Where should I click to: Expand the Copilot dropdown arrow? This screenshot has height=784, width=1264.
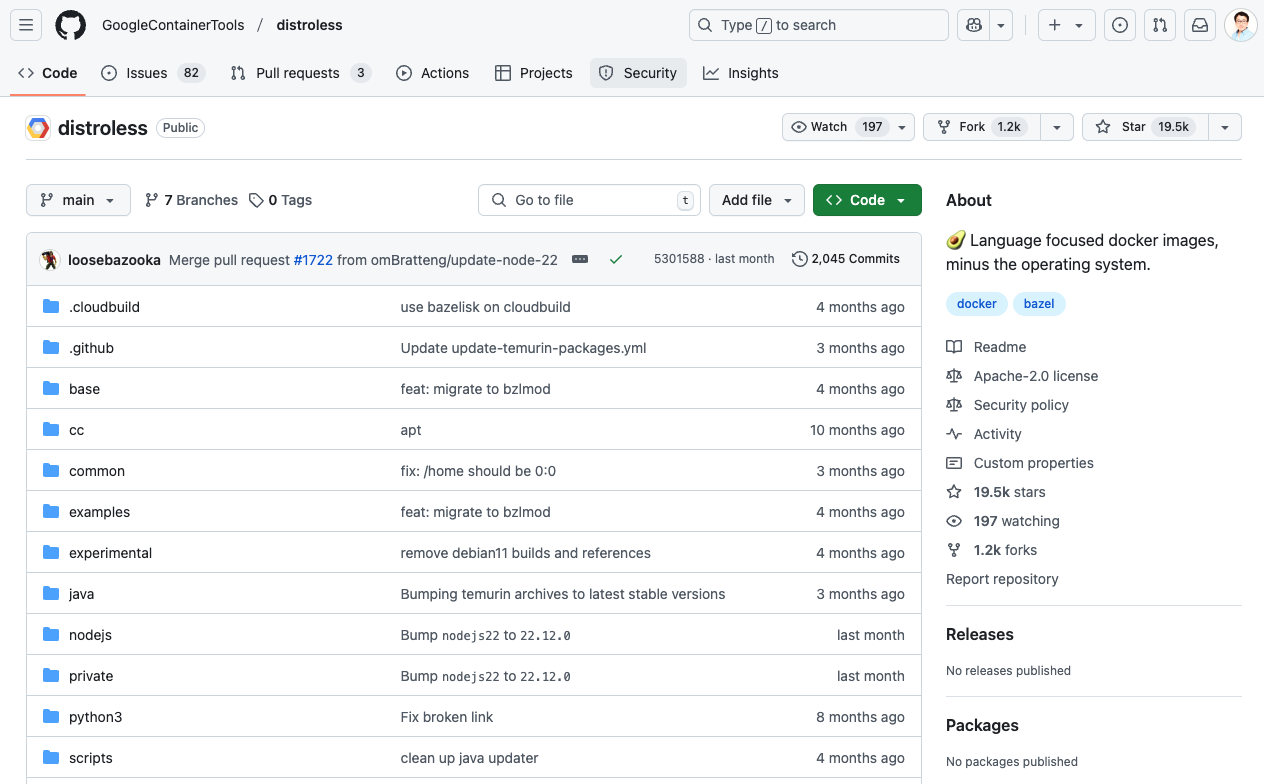1001,25
